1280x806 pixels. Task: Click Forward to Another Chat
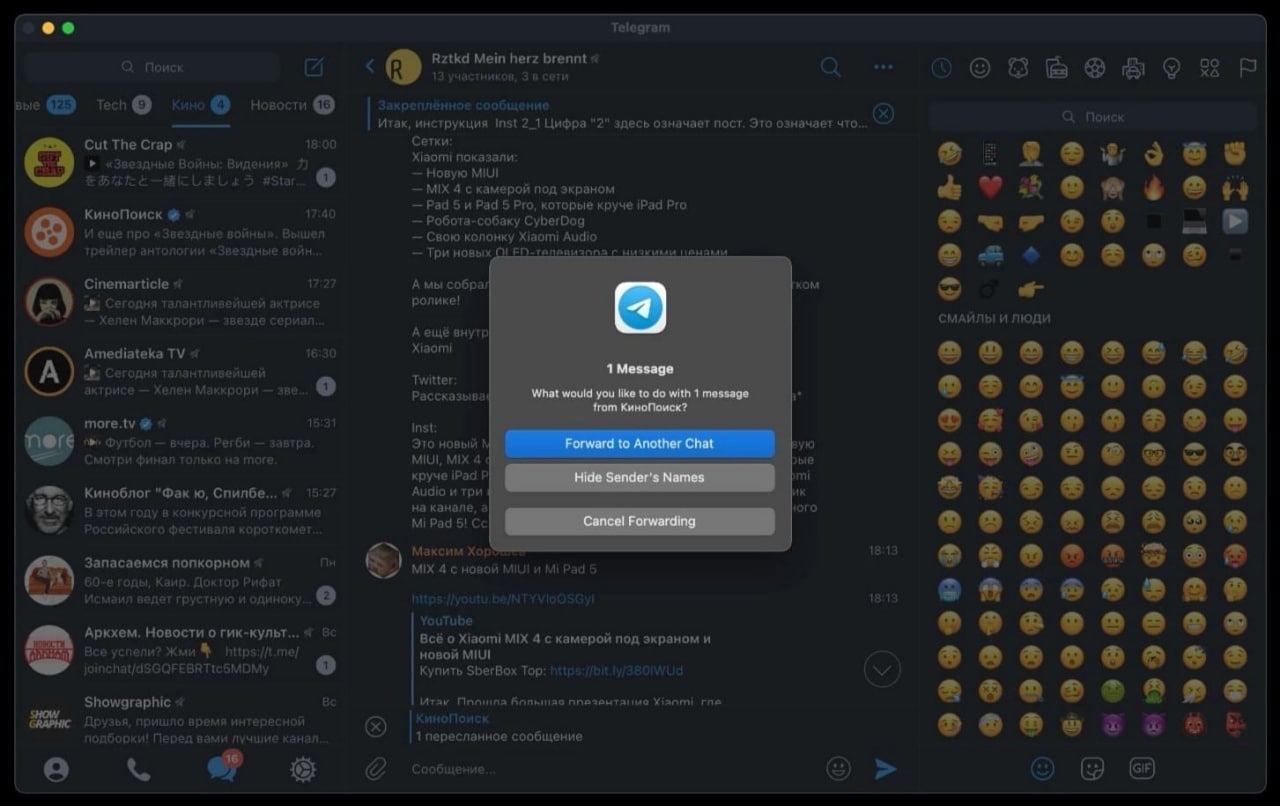pyautogui.click(x=640, y=444)
